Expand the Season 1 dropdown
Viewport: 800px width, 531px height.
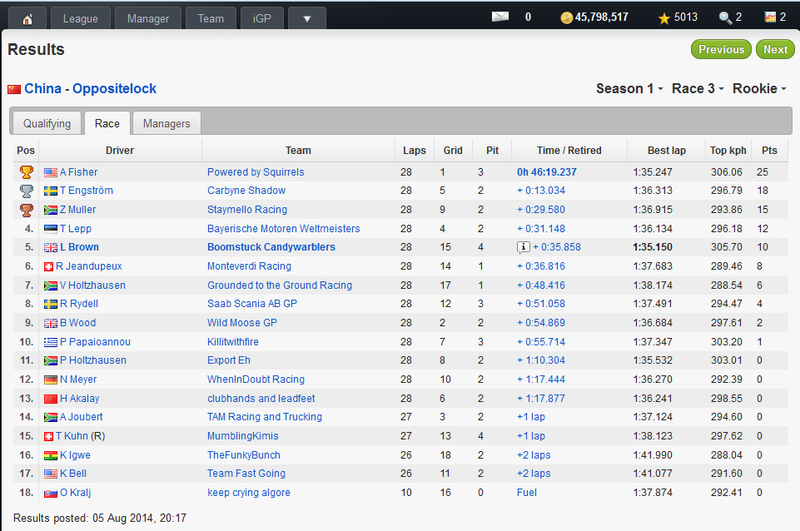click(x=629, y=89)
